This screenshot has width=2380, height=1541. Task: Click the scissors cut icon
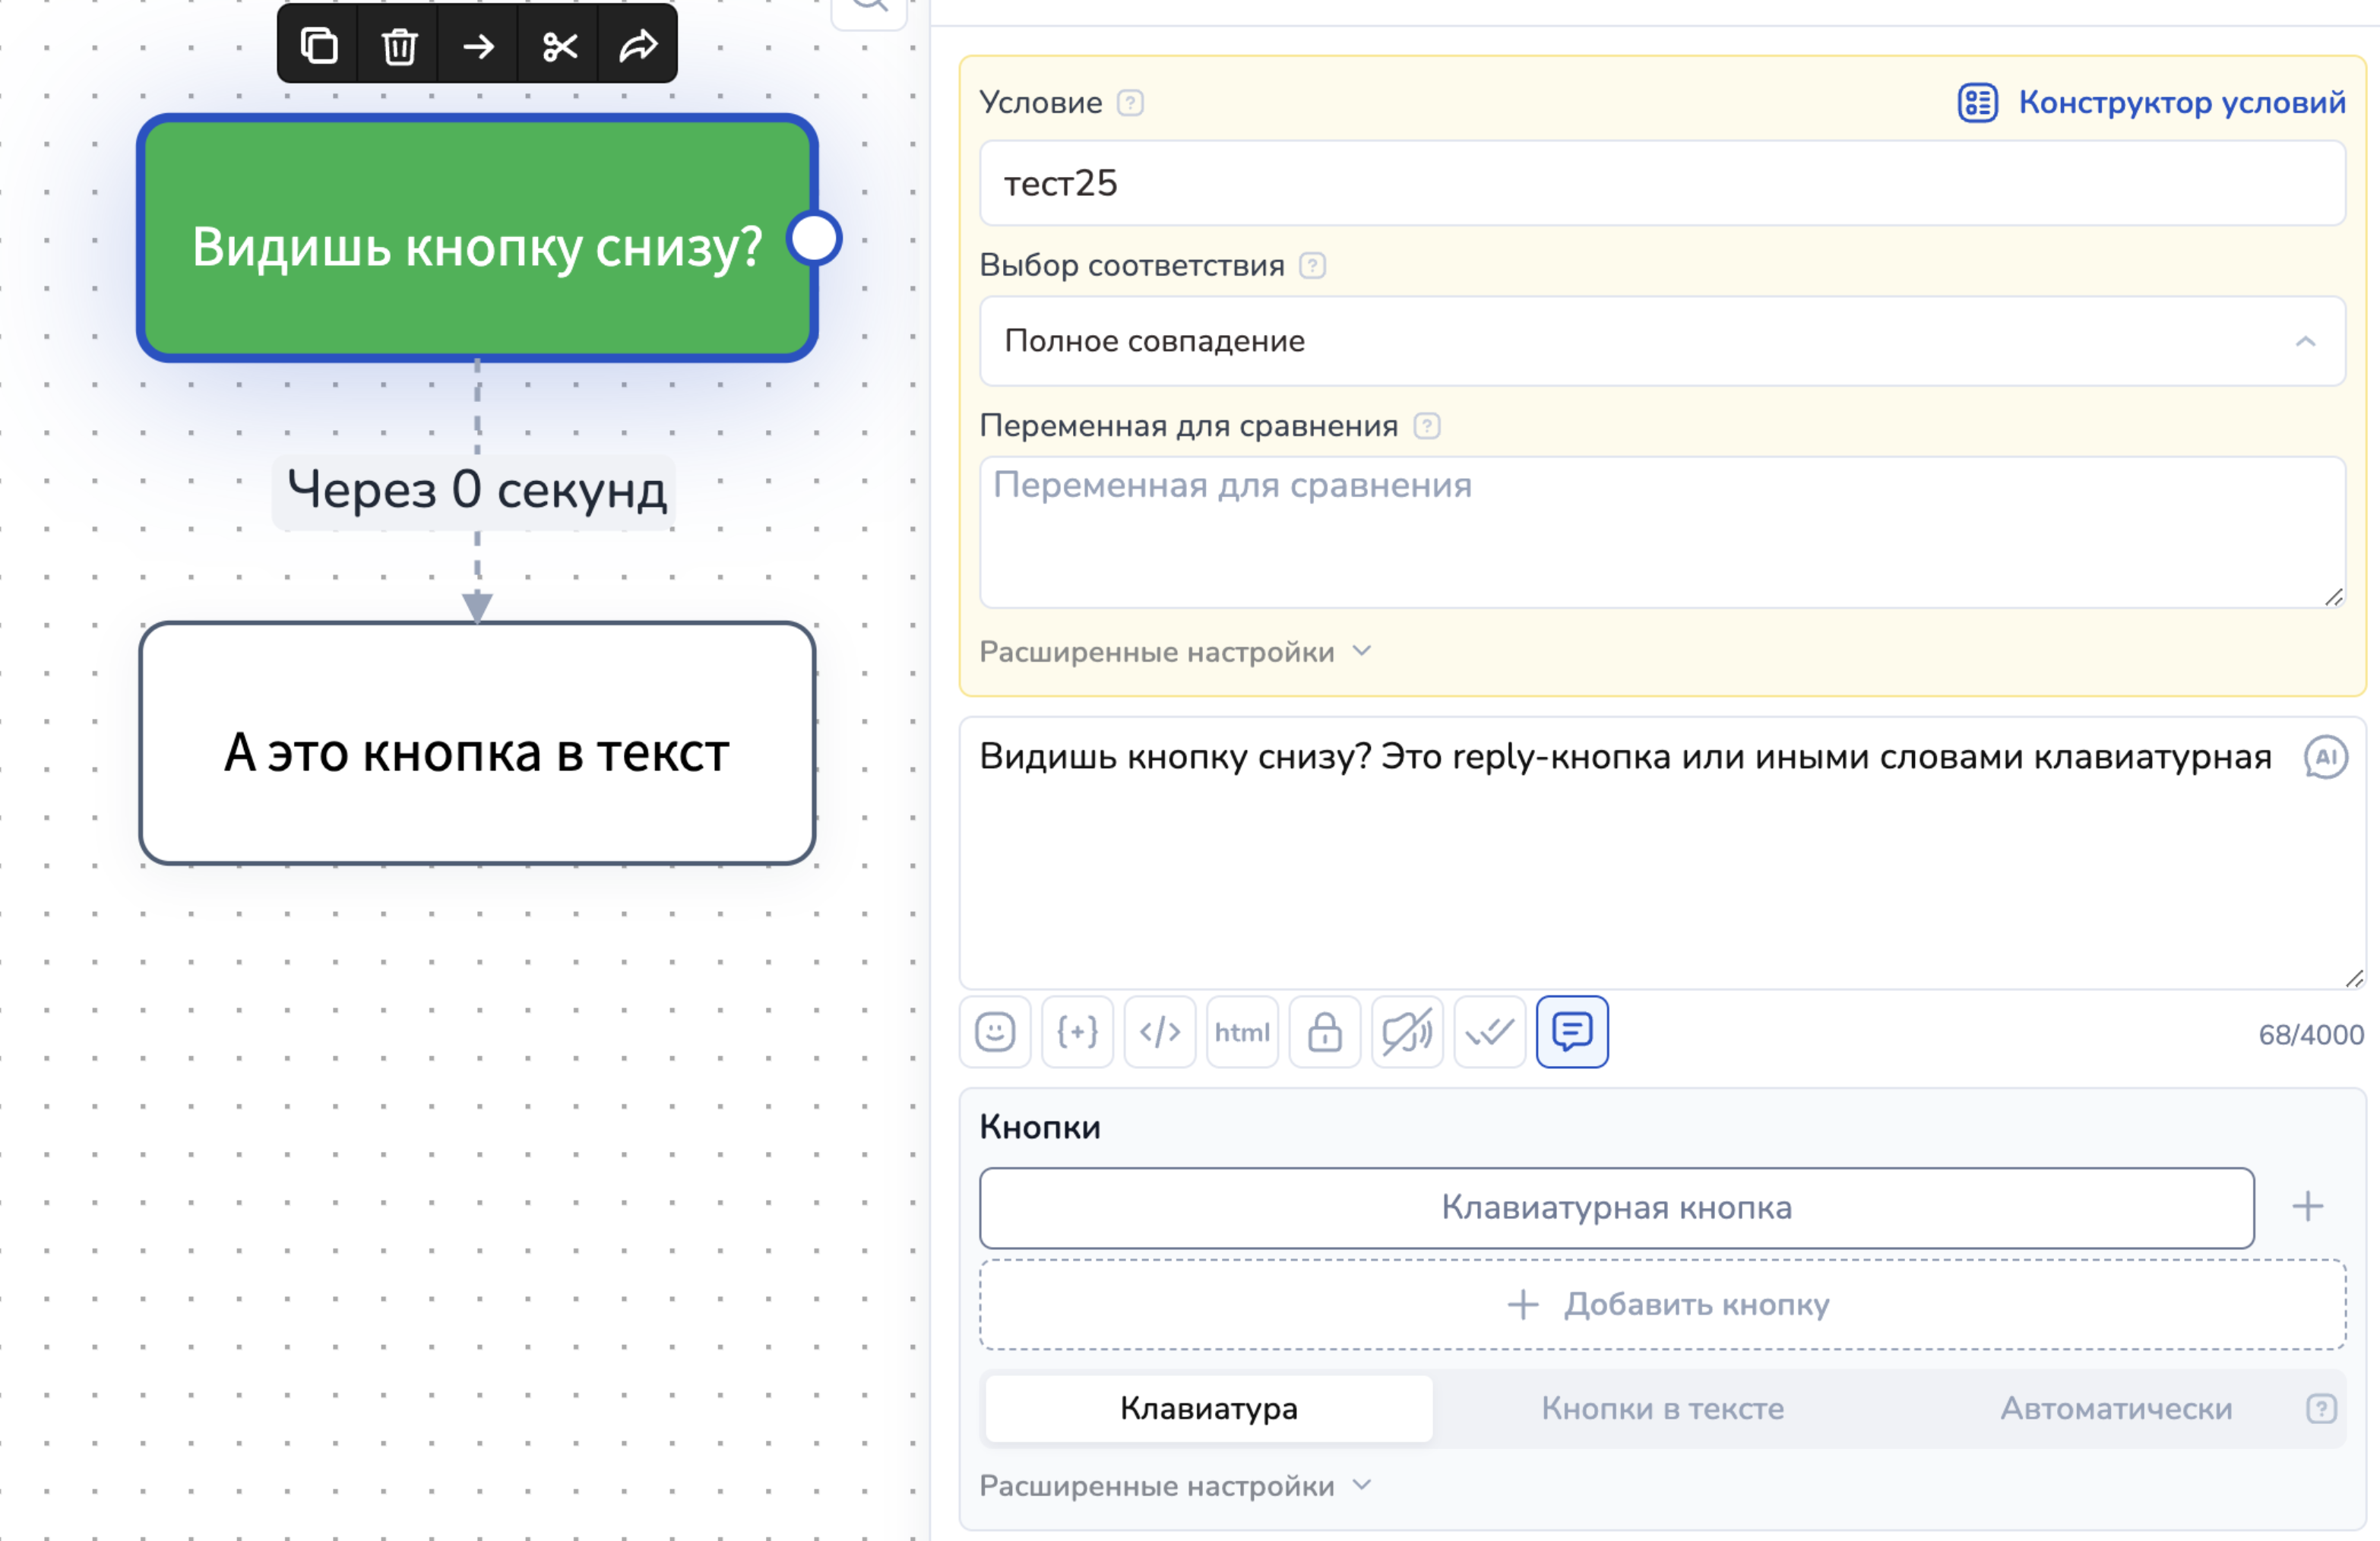pyautogui.click(x=559, y=46)
